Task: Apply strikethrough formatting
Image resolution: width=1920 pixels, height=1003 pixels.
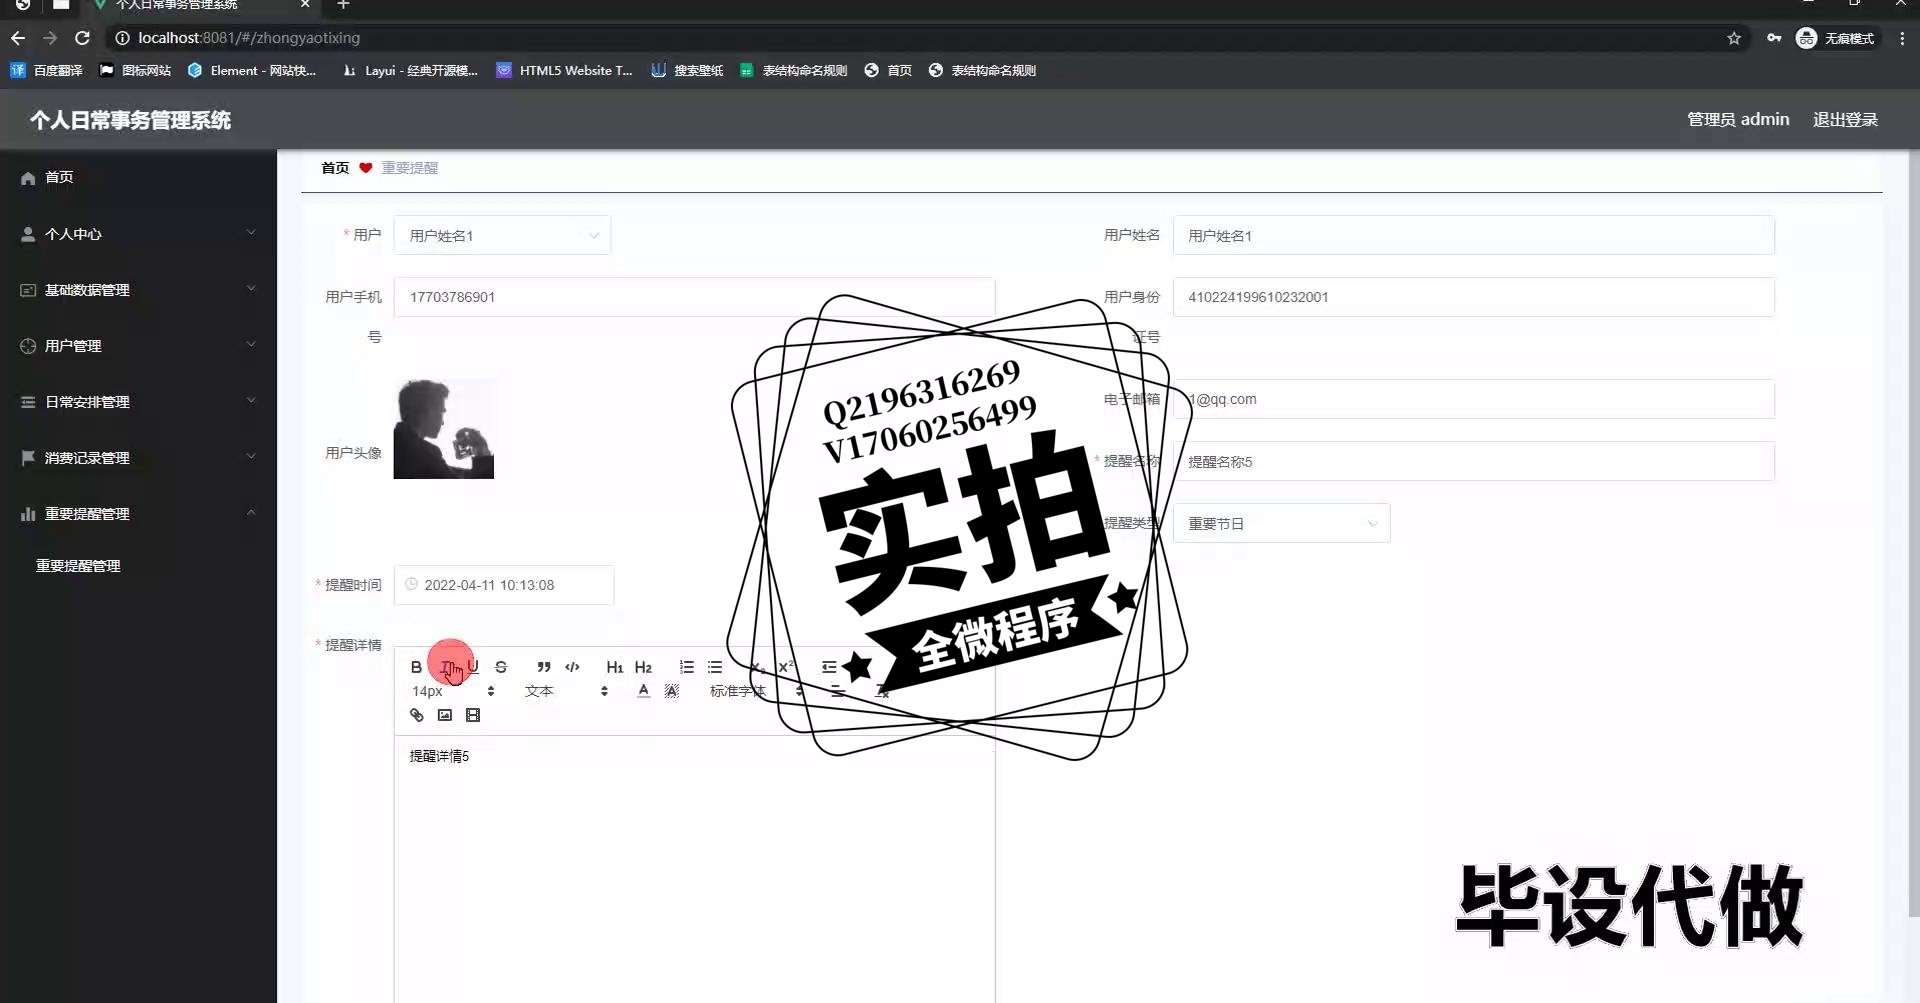Action: 501,667
